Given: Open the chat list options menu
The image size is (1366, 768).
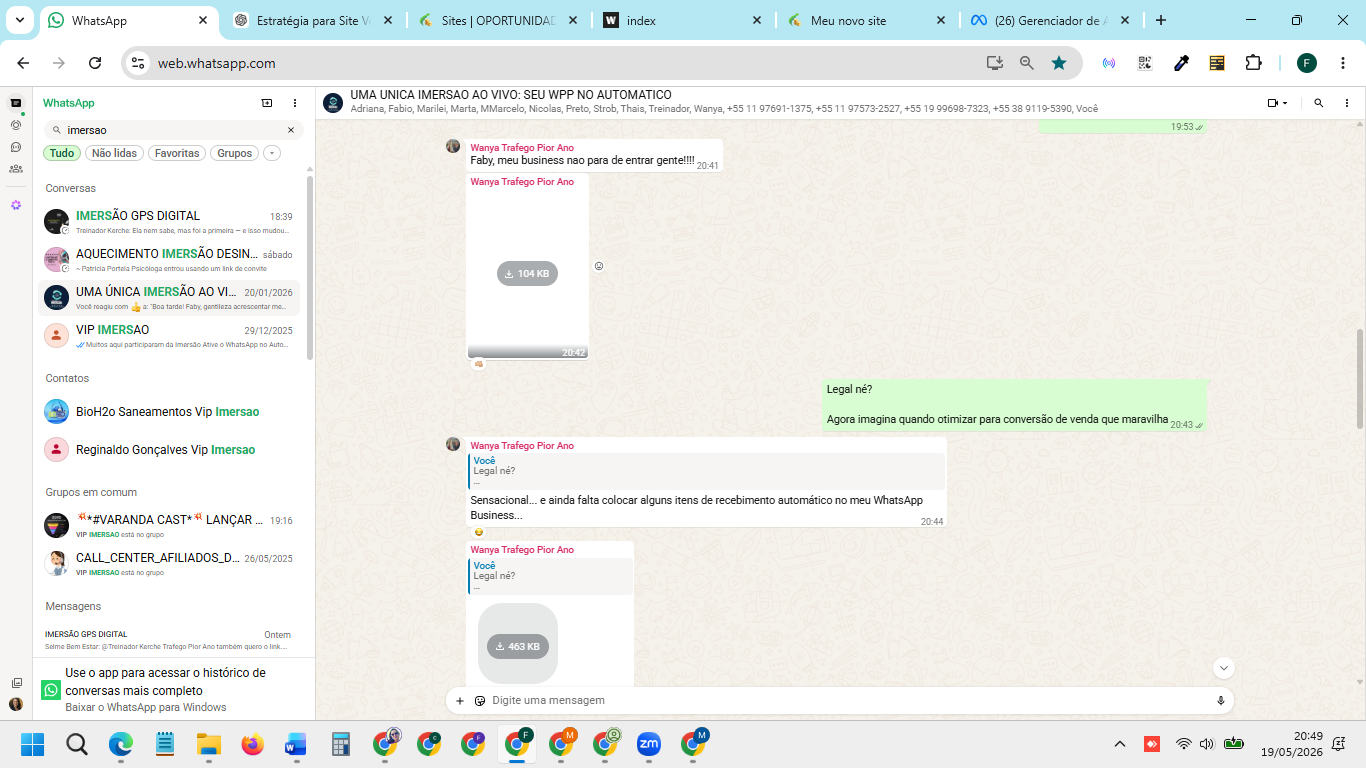Looking at the screenshot, I should [295, 103].
